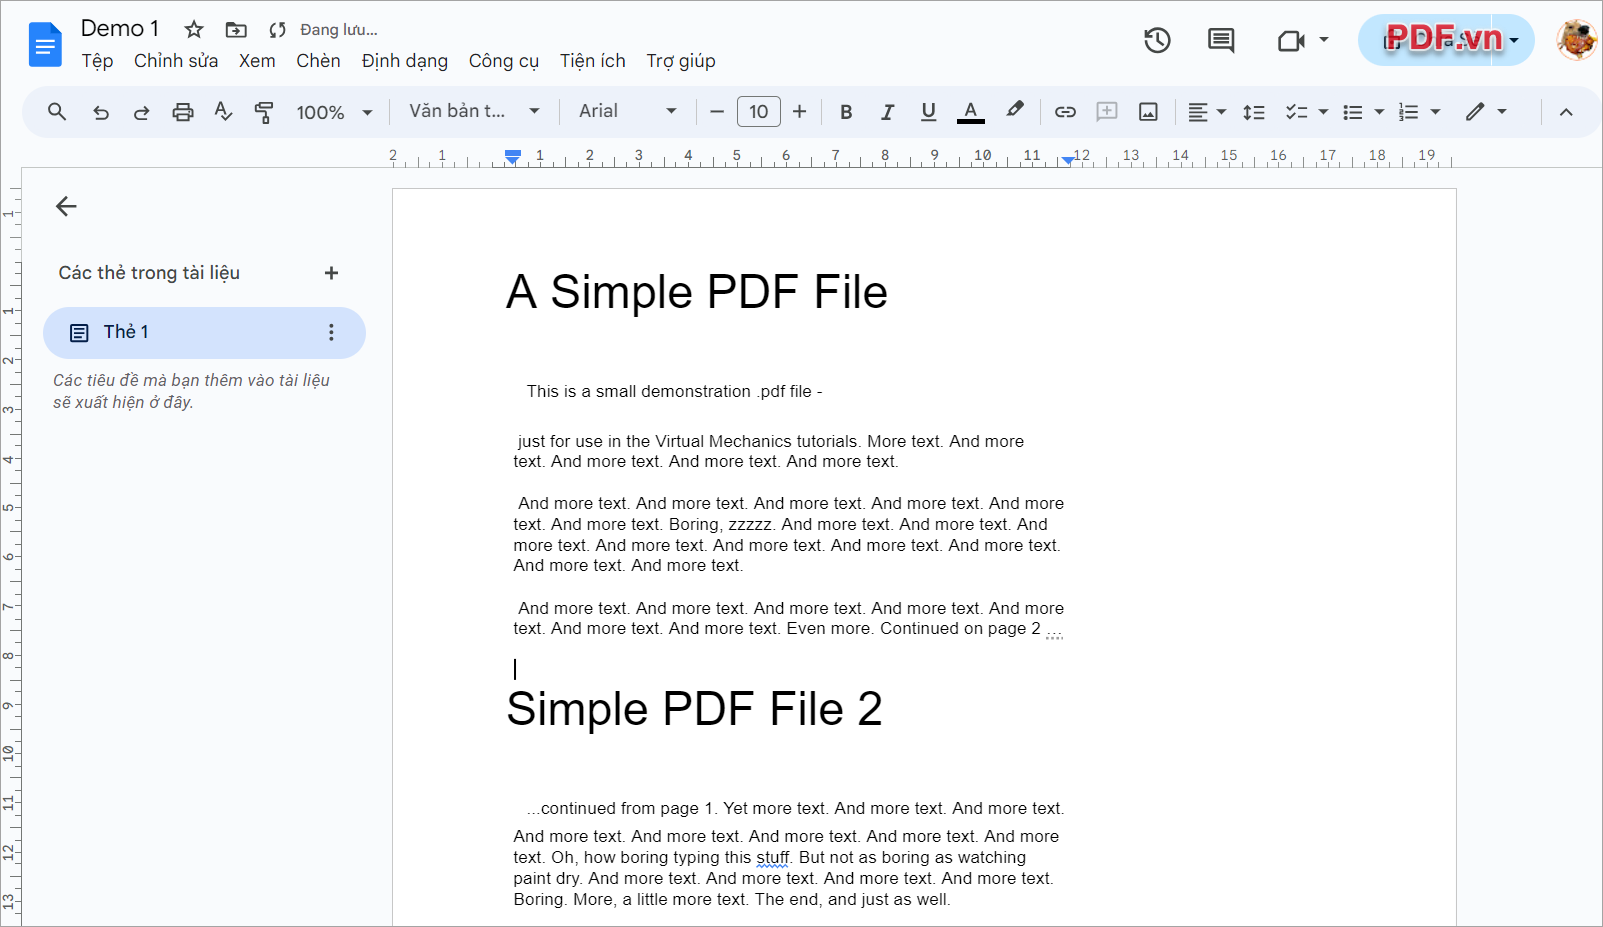Open the text color picker
This screenshot has height=927, width=1603.
click(x=970, y=112)
